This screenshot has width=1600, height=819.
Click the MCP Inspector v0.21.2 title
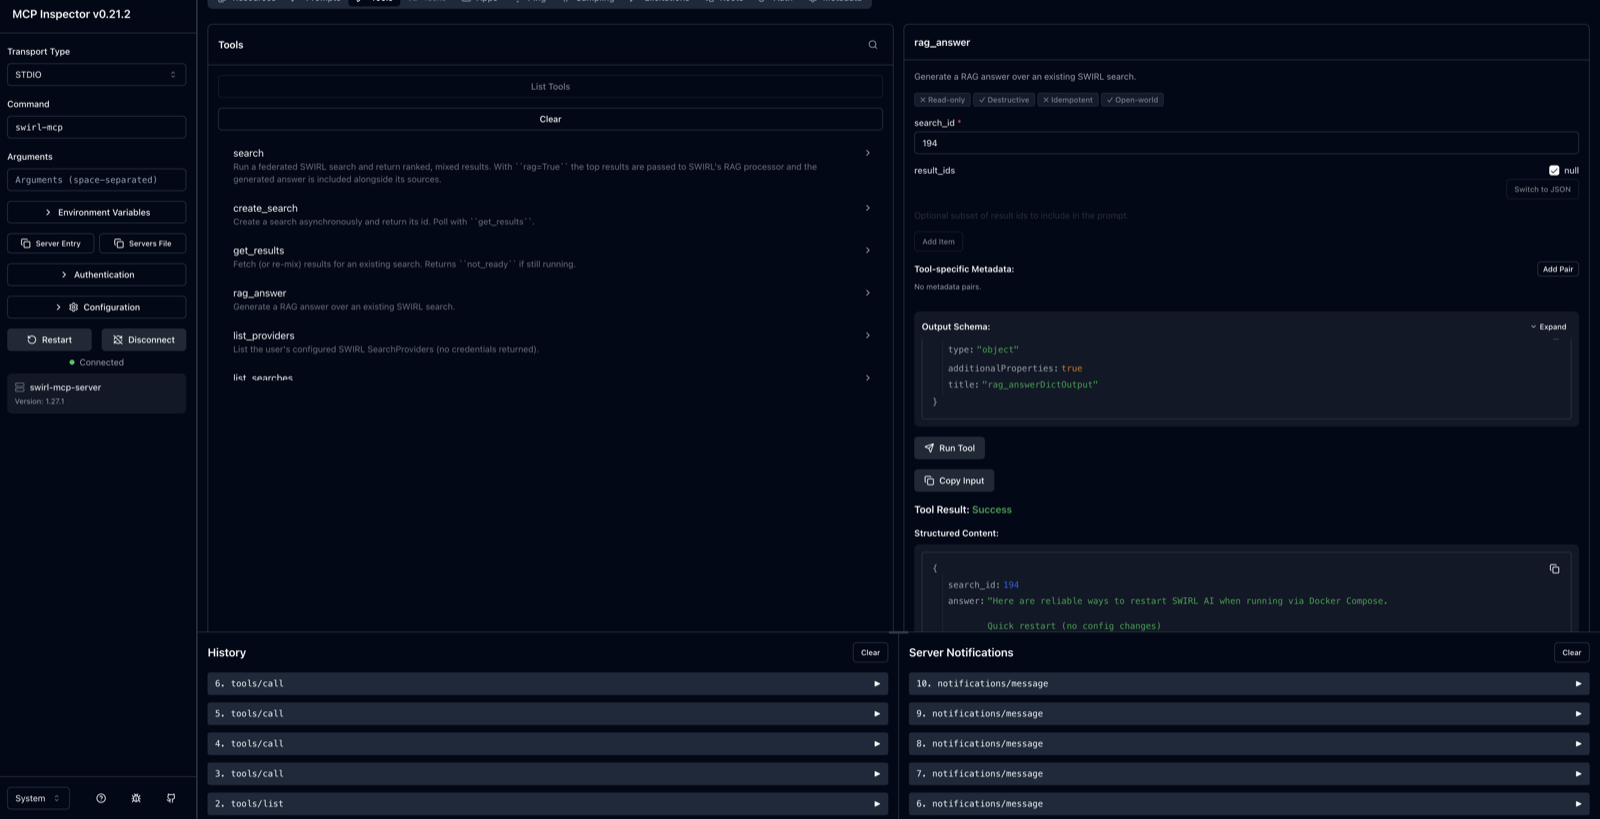point(71,14)
